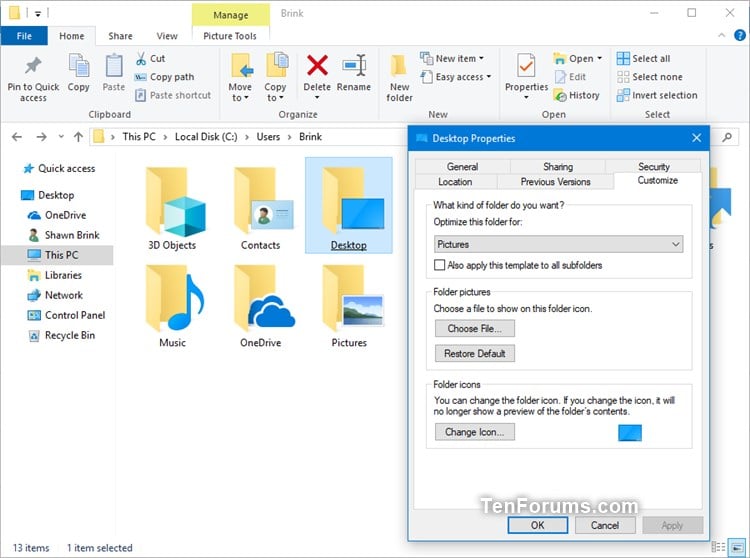Click the red Delete icon in ribbon

pos(317,66)
